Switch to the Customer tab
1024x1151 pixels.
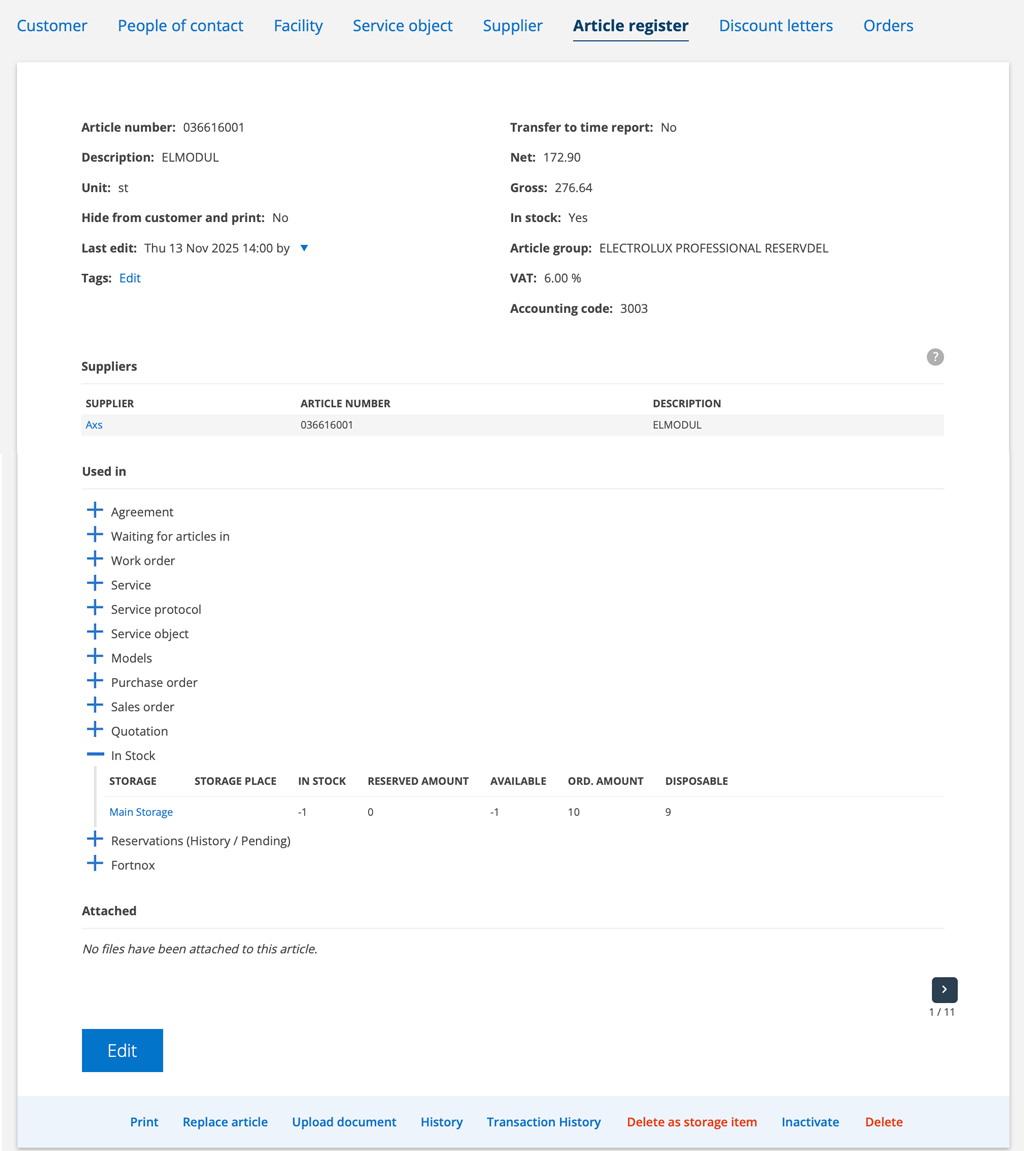[52, 26]
